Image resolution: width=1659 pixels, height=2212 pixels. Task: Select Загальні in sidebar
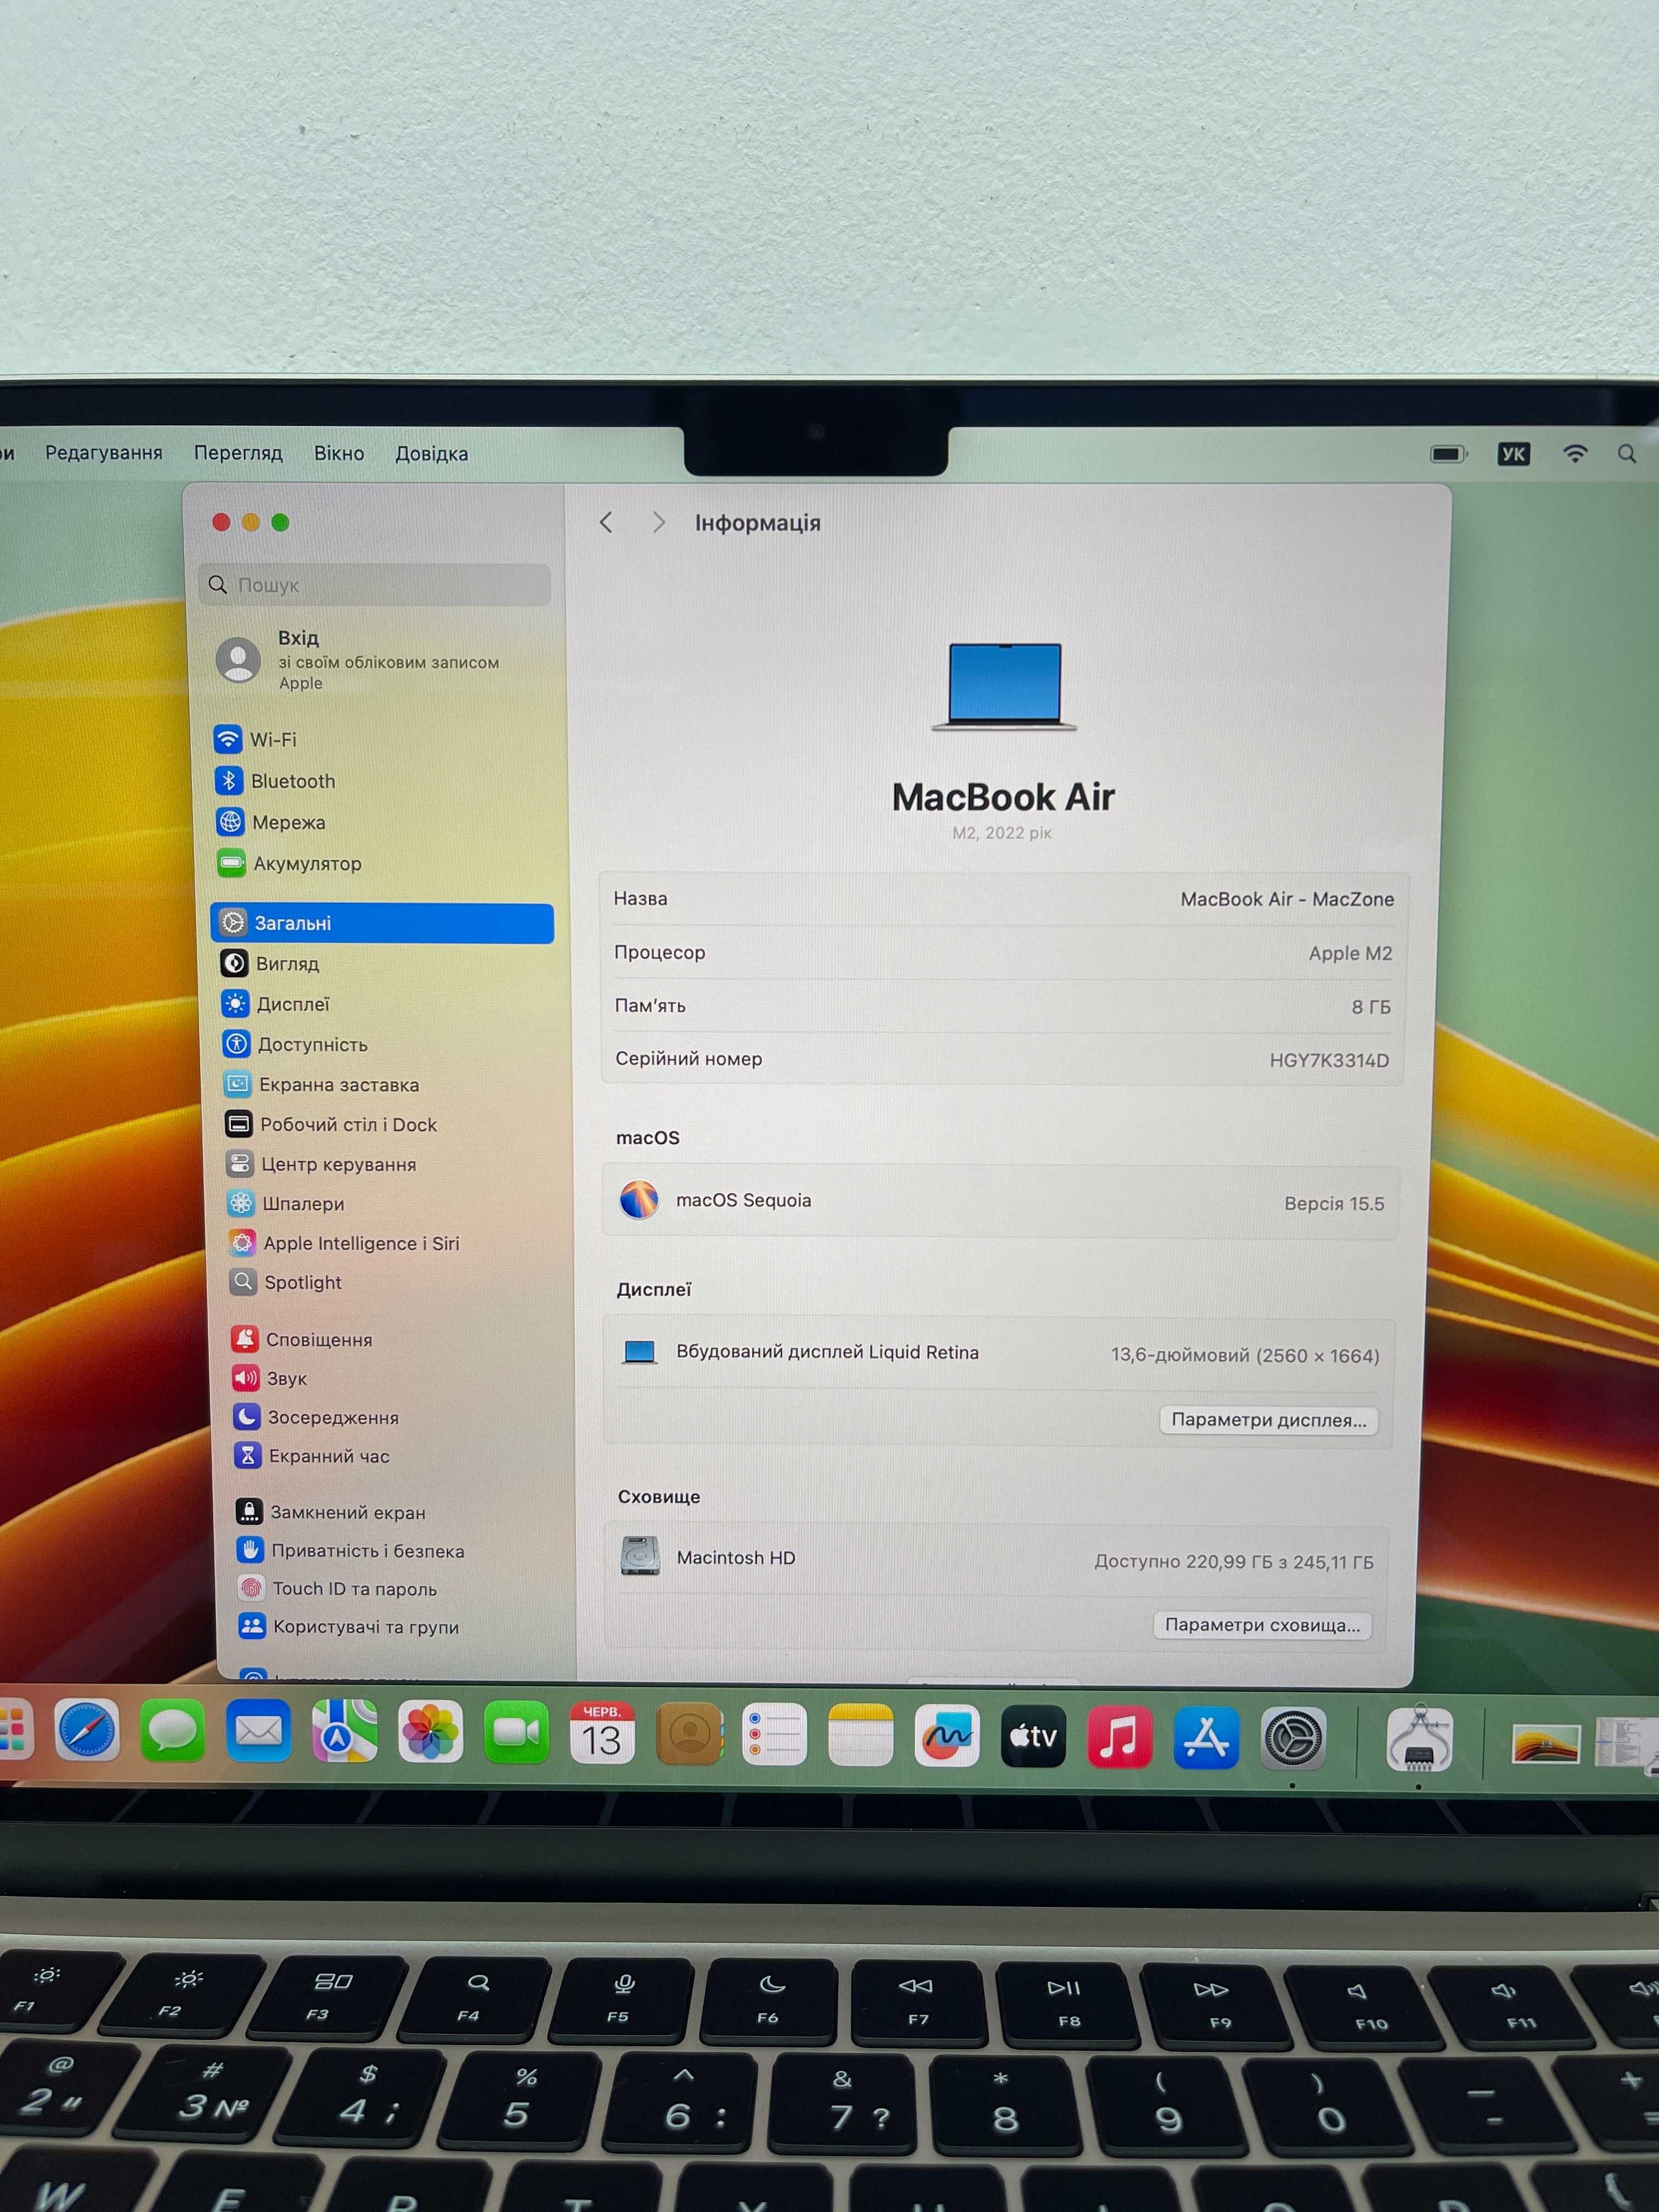point(382,923)
